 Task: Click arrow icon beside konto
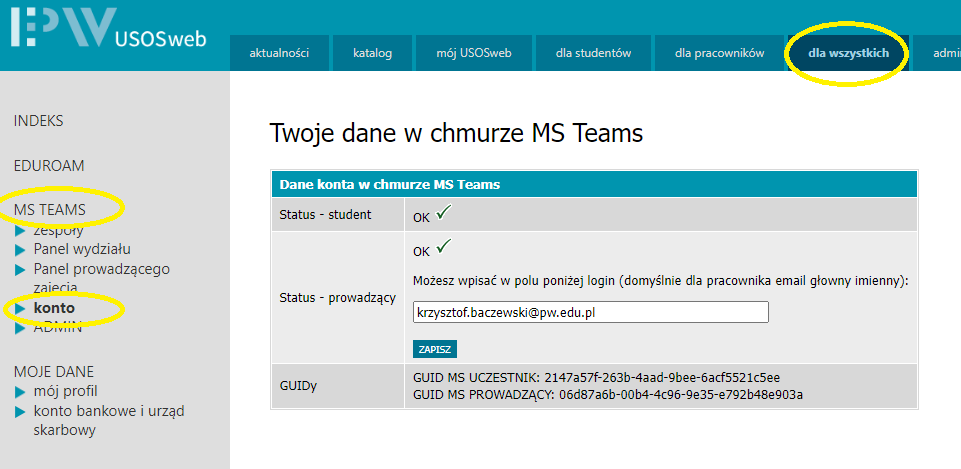(x=20, y=309)
